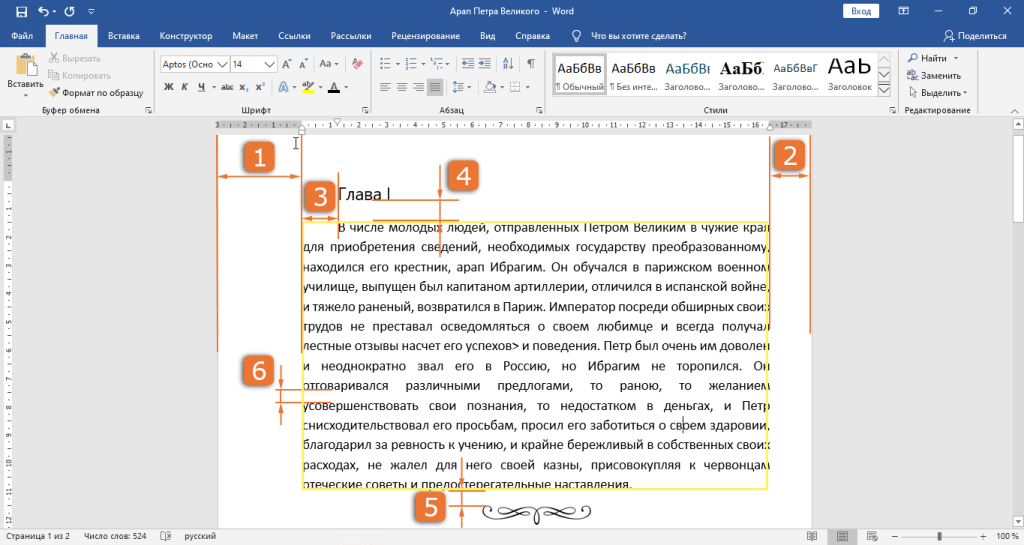The image size is (1024, 545).
Task: Open the font color dropdown arrow
Action: tap(346, 87)
